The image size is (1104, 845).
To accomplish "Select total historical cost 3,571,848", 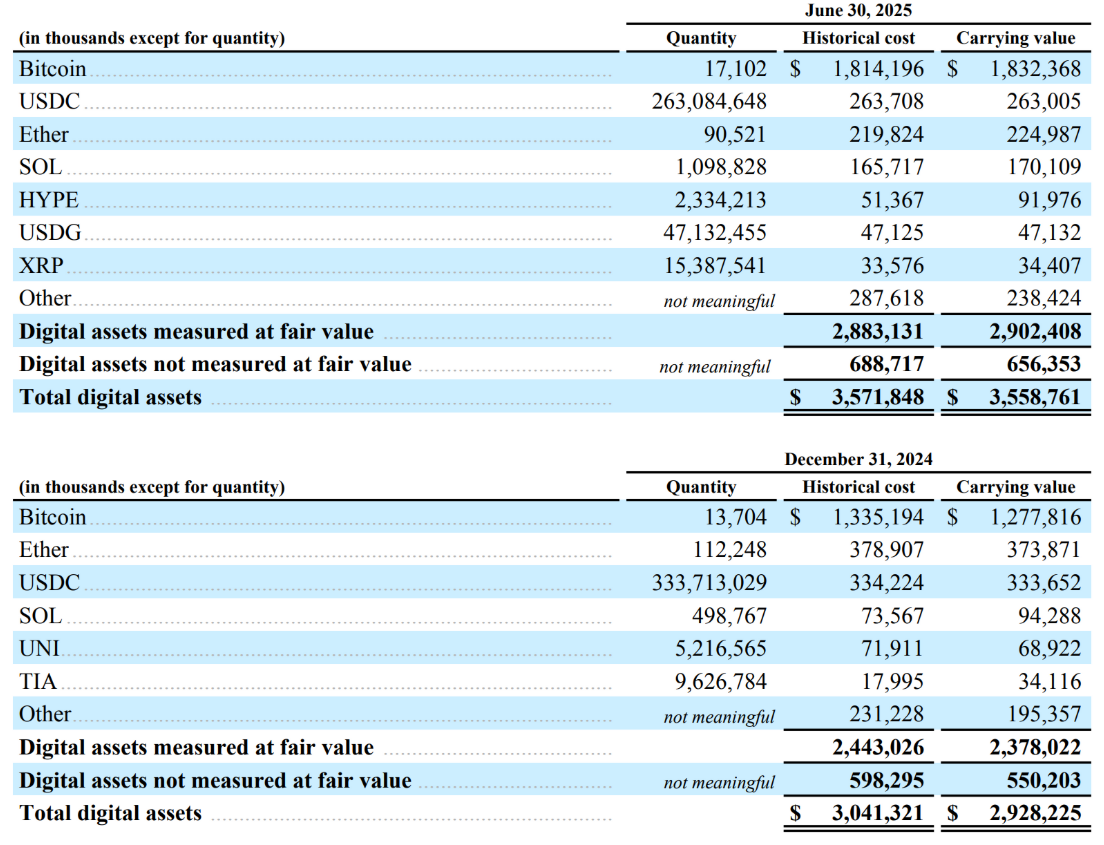I will 878,397.
